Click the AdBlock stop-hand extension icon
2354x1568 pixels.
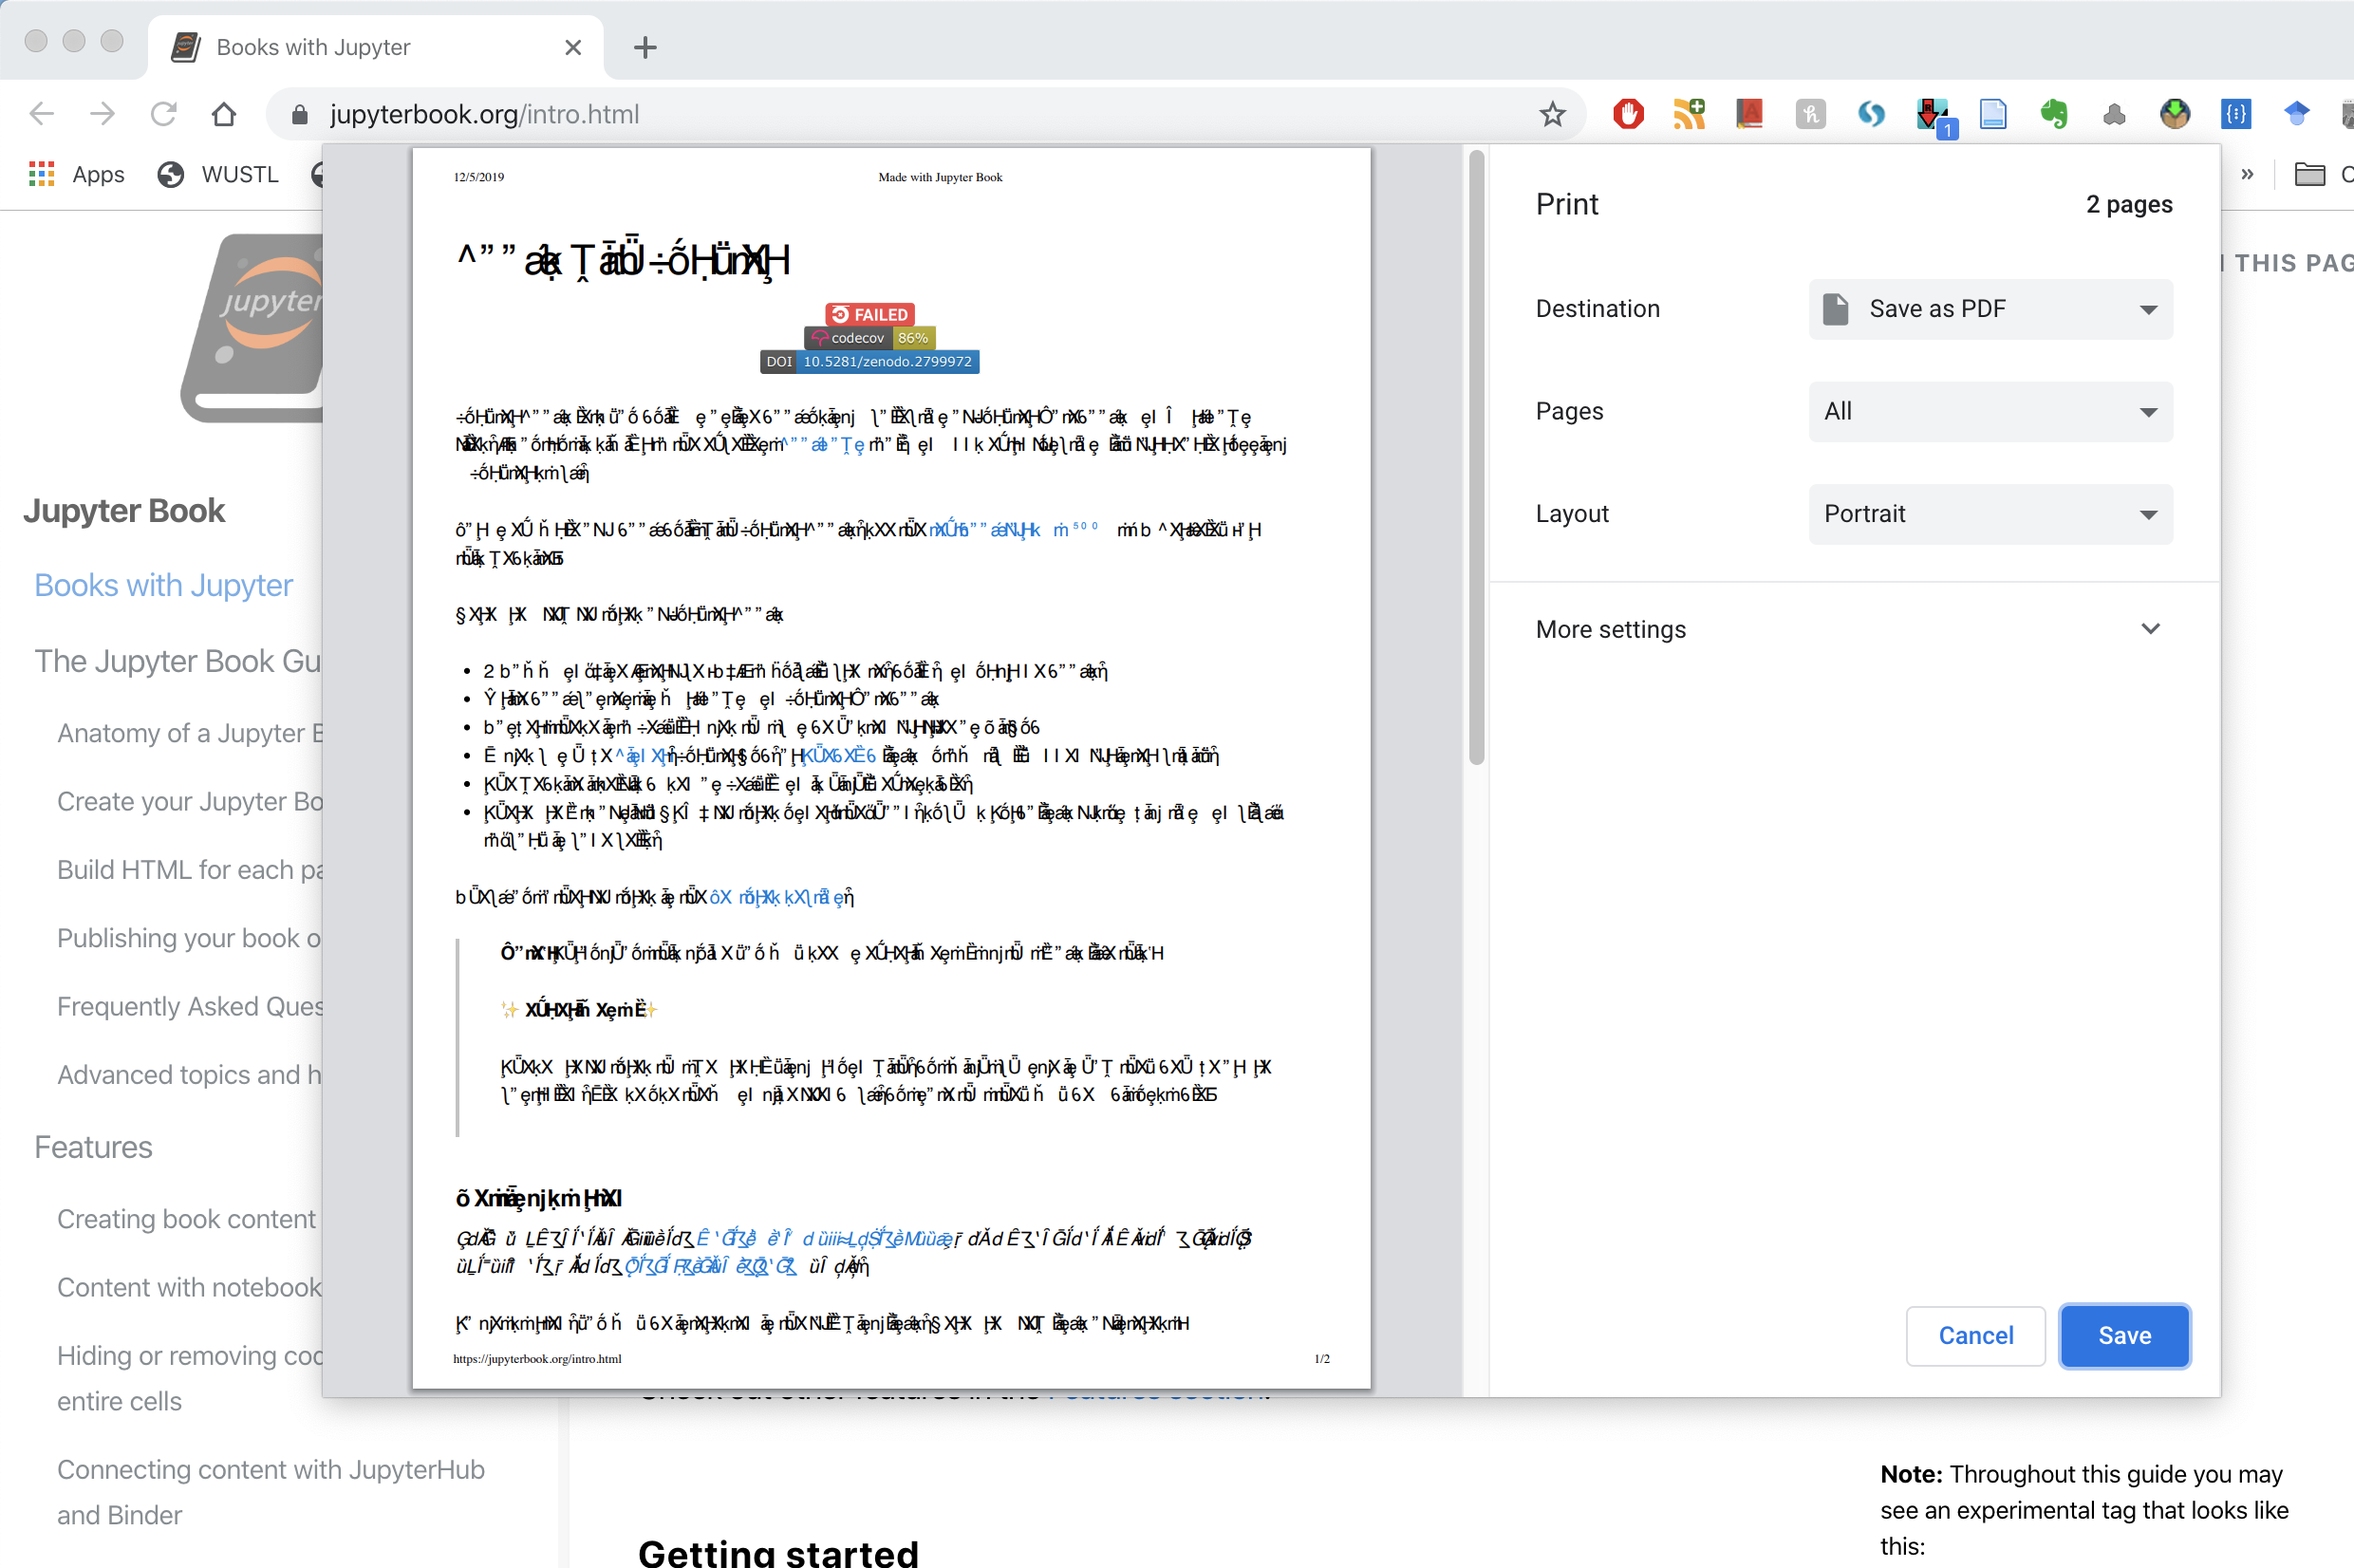[1627, 113]
